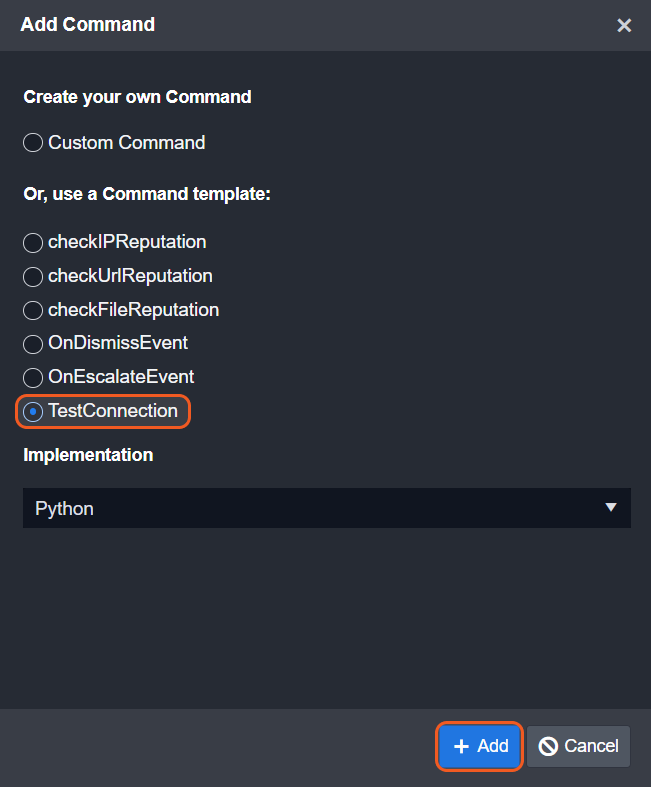
Task: Click the Add Command dialog title
Action: click(x=88, y=25)
